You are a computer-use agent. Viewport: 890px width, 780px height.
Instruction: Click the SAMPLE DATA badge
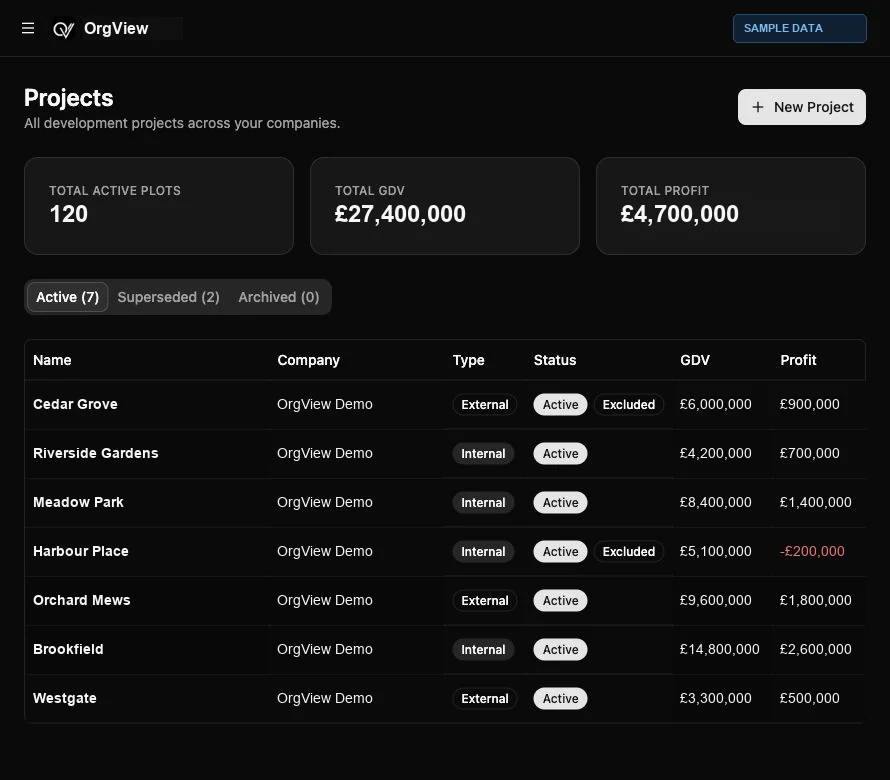799,28
